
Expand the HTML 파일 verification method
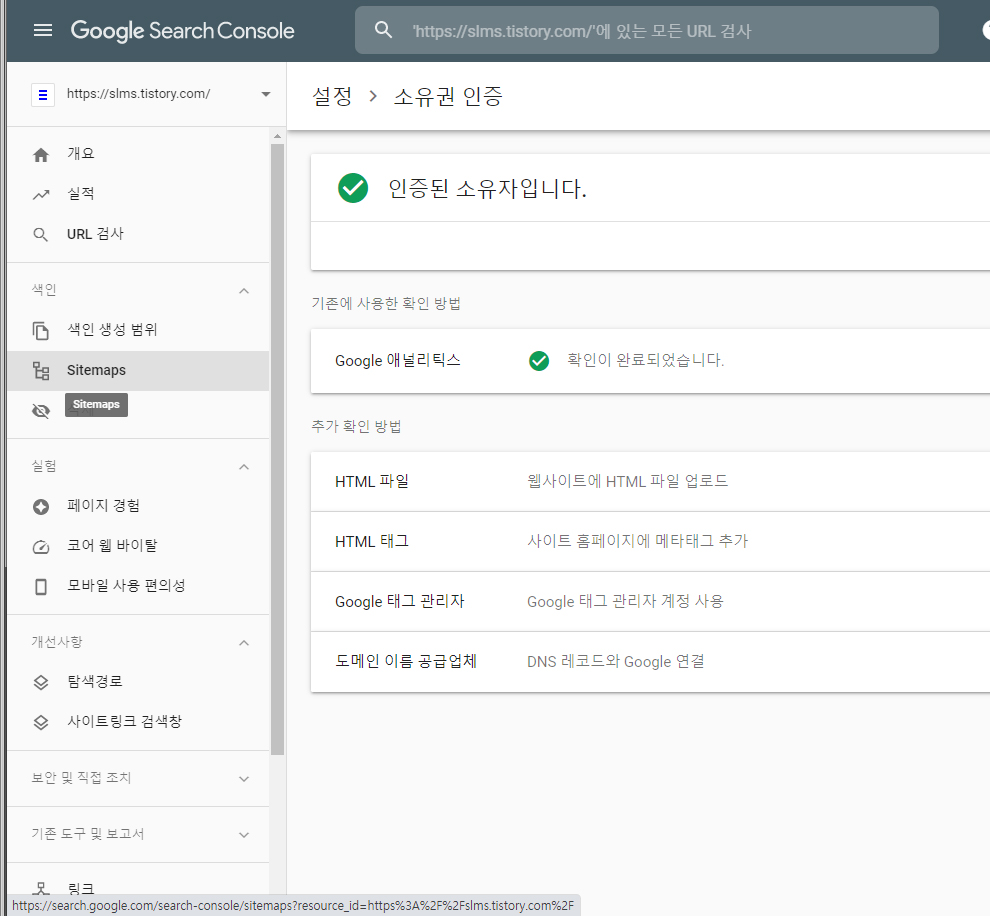(x=650, y=482)
